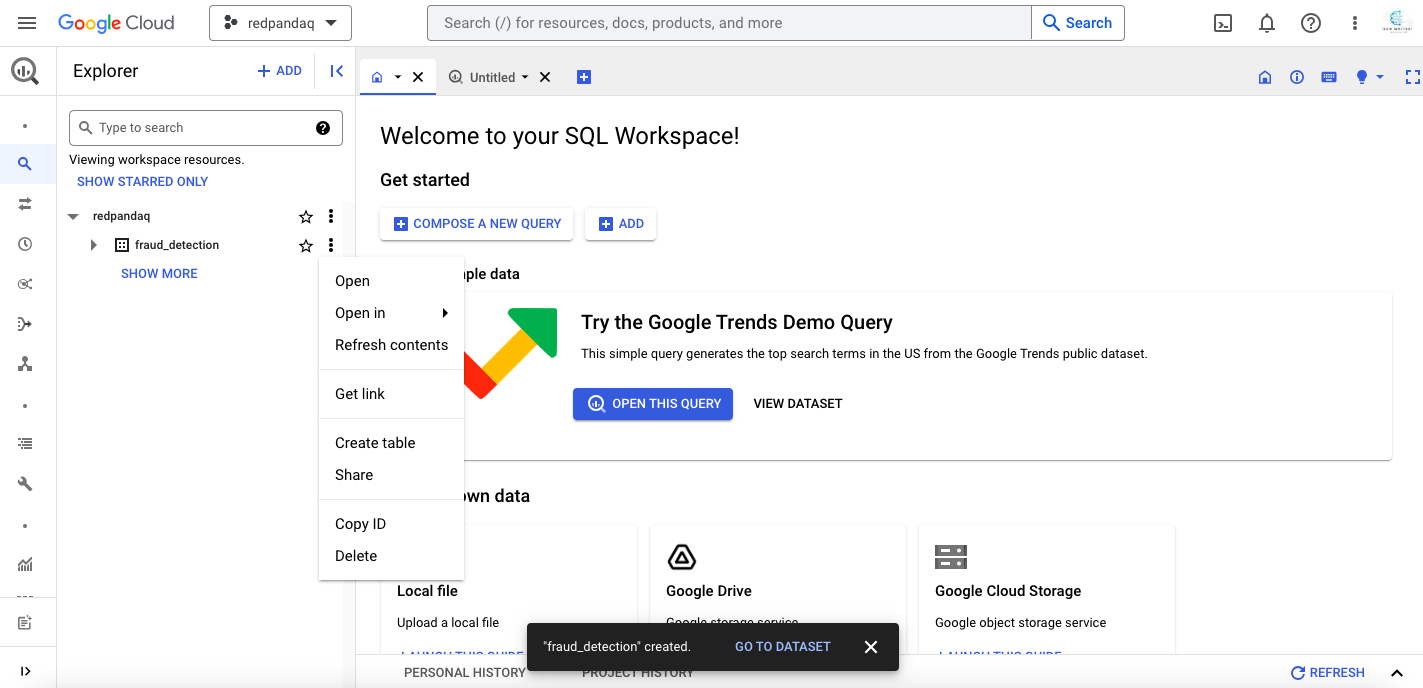
Task: Open SQL workspace magnifier icon in sidebar
Action: pos(25,164)
